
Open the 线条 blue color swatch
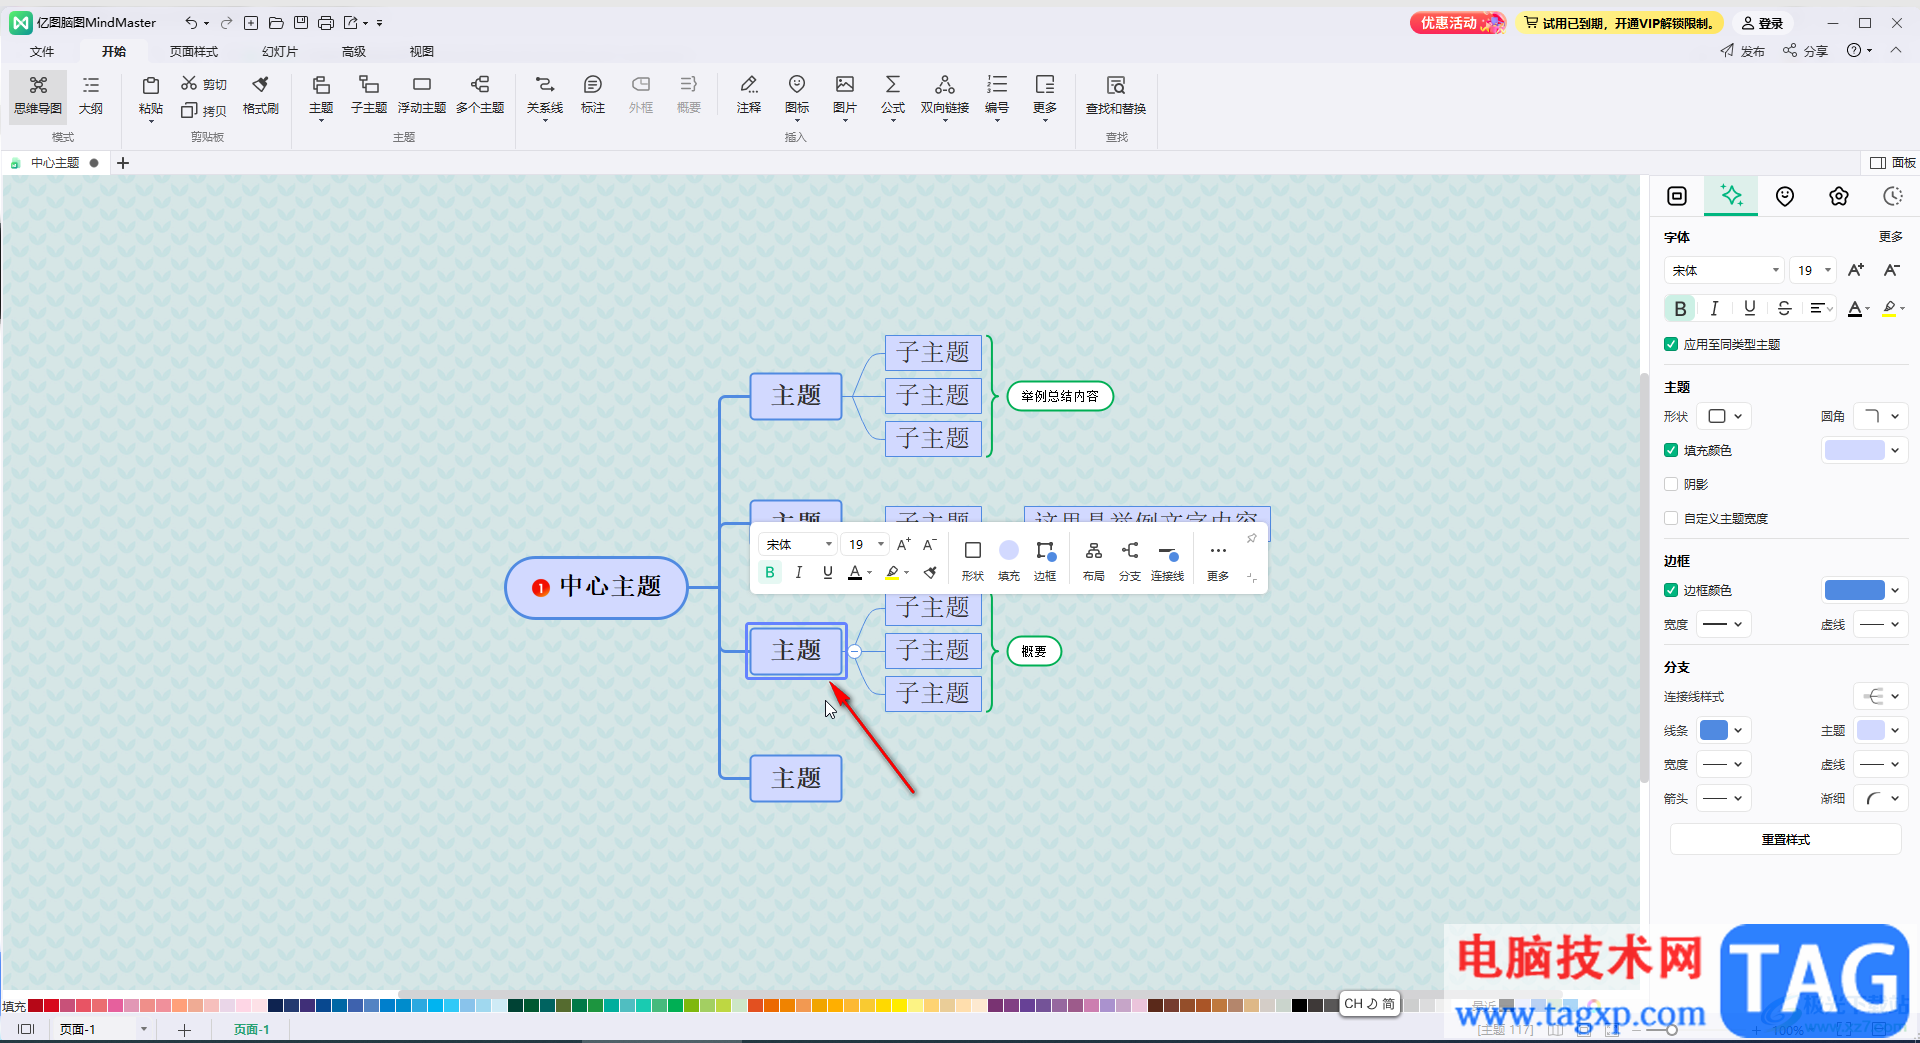coord(1723,730)
